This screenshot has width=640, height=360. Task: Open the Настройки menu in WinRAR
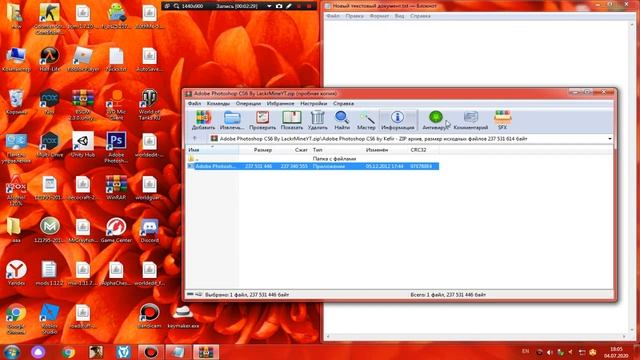point(313,104)
